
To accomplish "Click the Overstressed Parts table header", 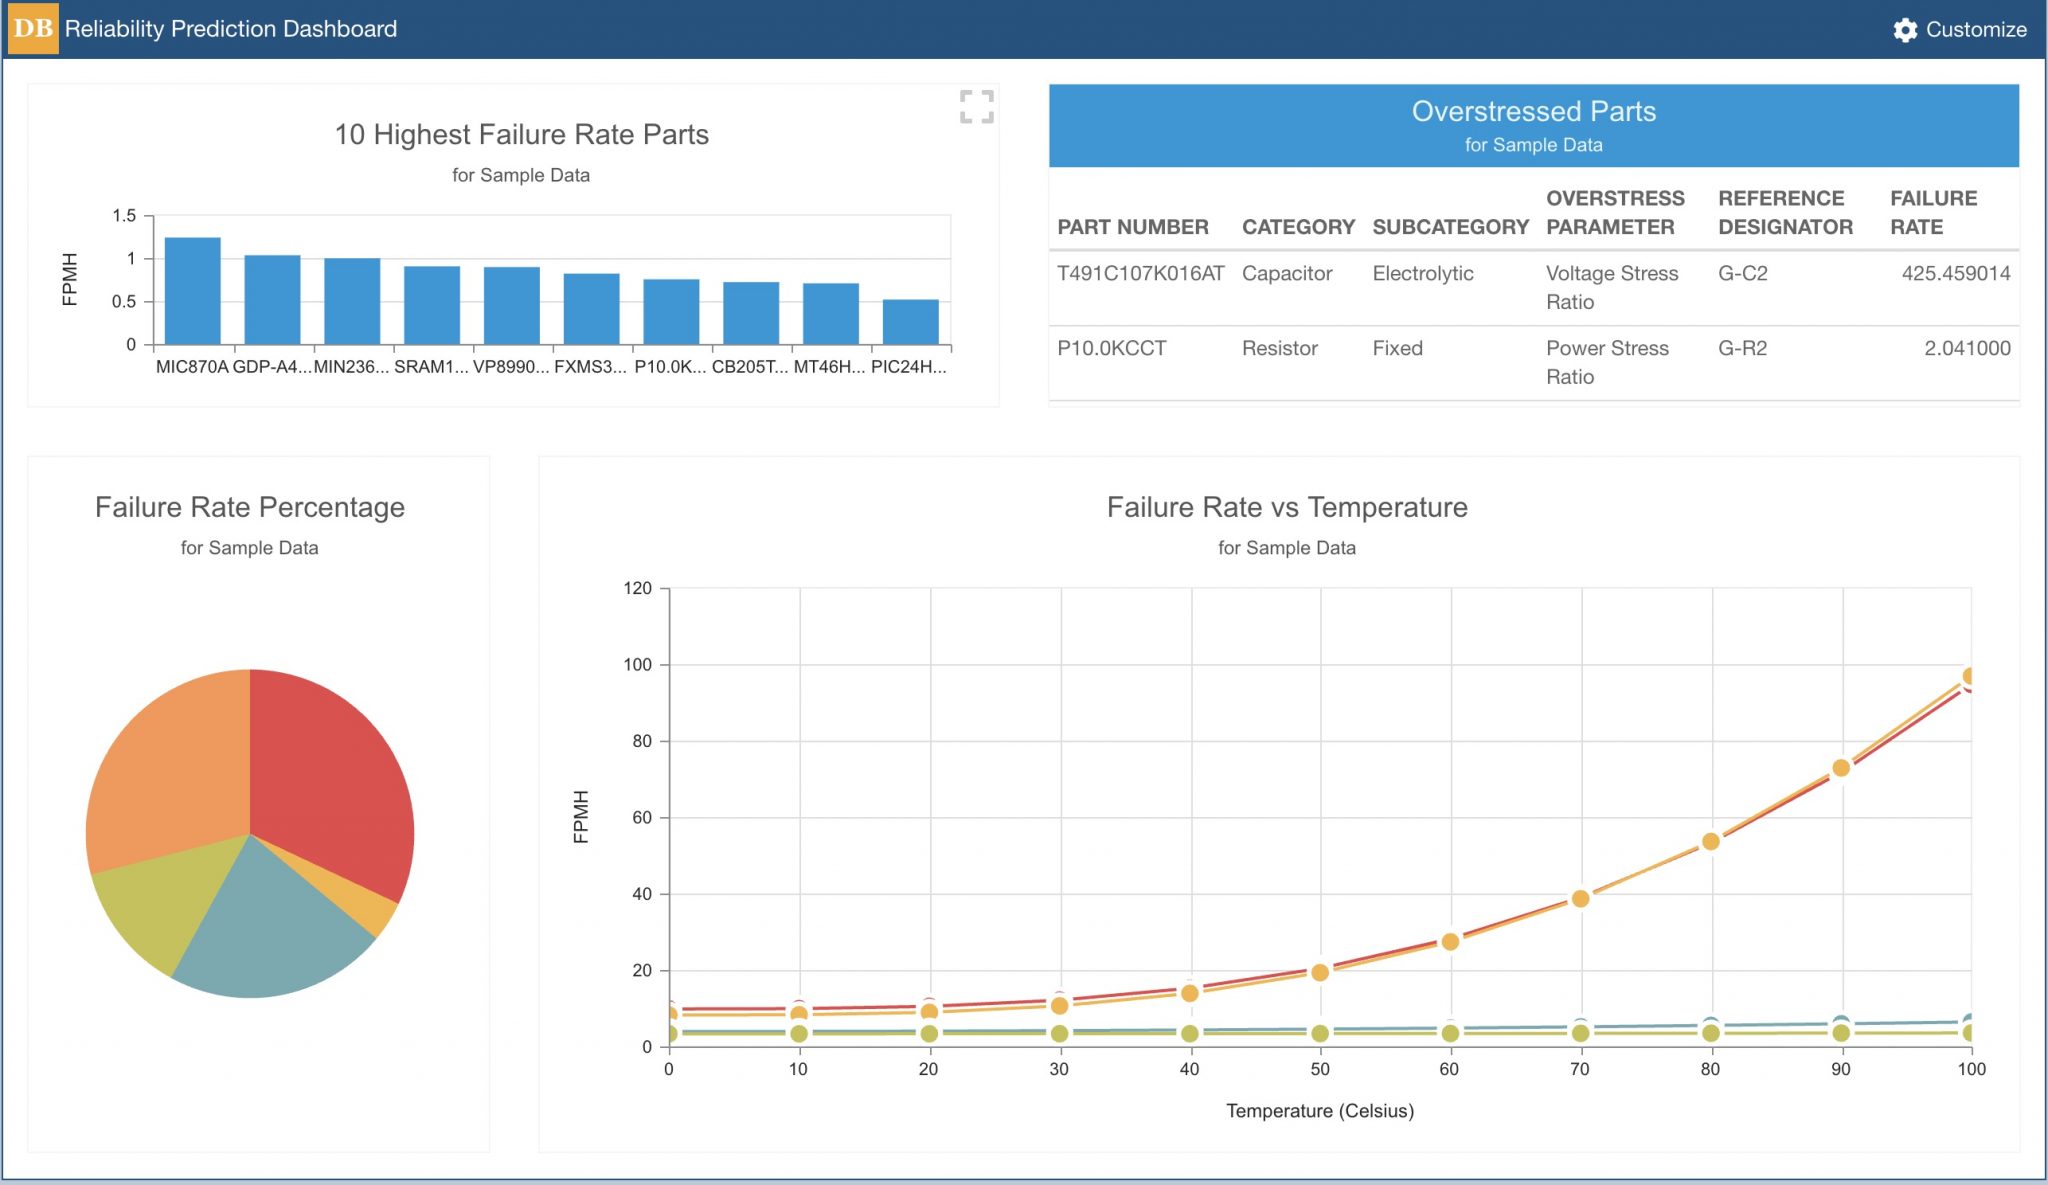I will [1533, 112].
